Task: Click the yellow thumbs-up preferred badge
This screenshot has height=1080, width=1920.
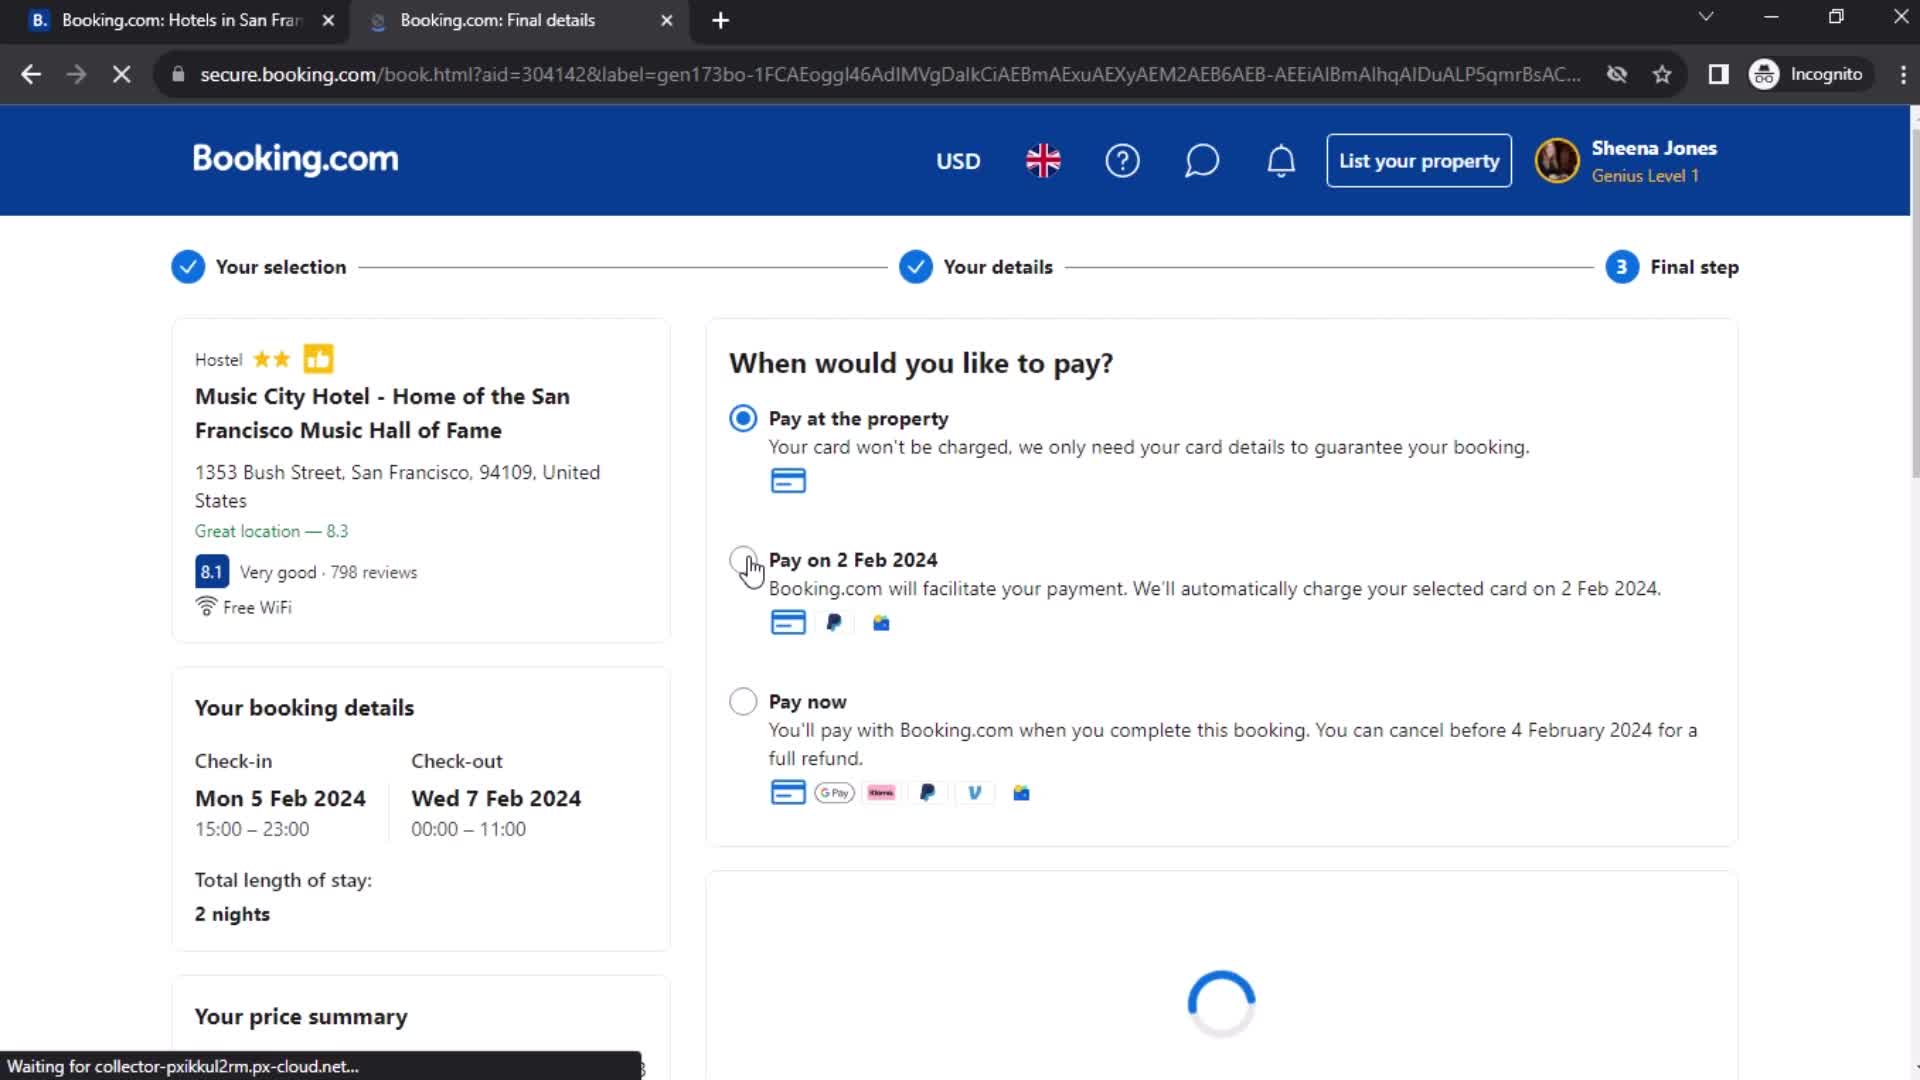Action: [x=318, y=359]
